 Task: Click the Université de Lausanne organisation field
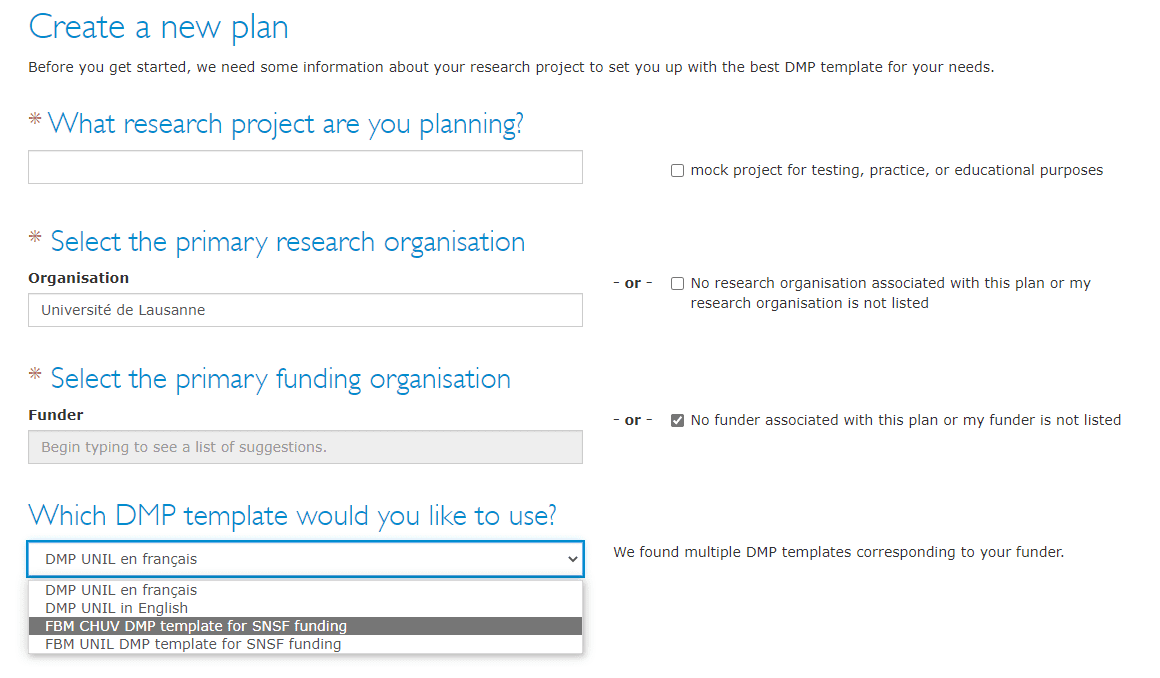point(305,310)
